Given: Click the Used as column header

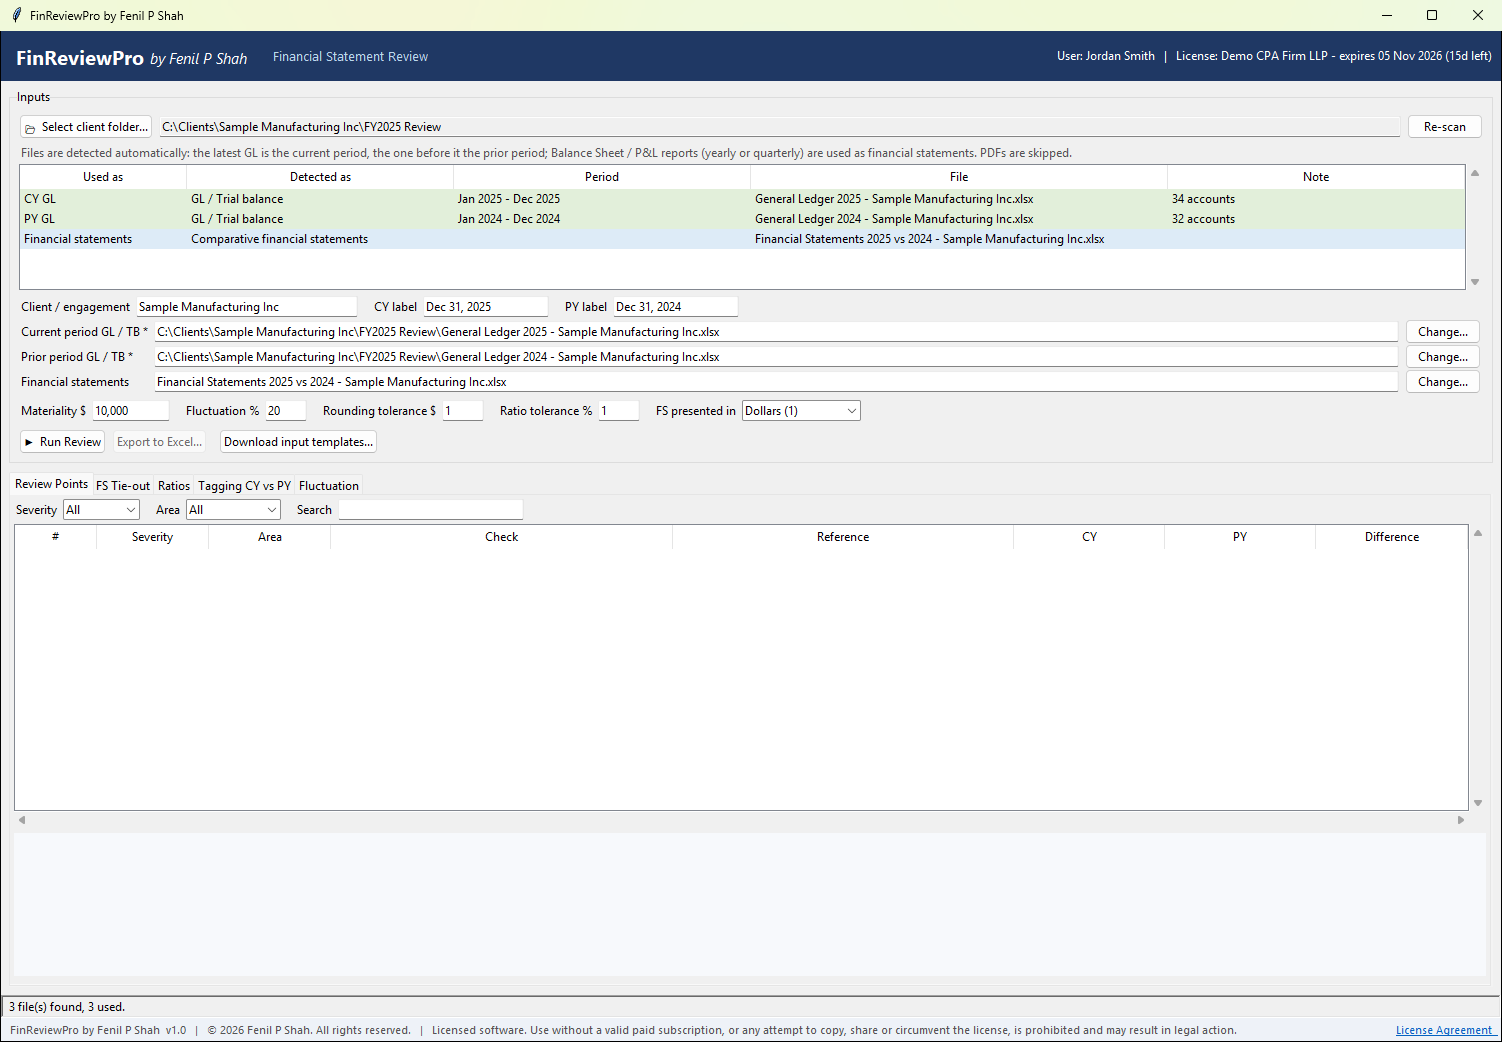Looking at the screenshot, I should tap(103, 177).
